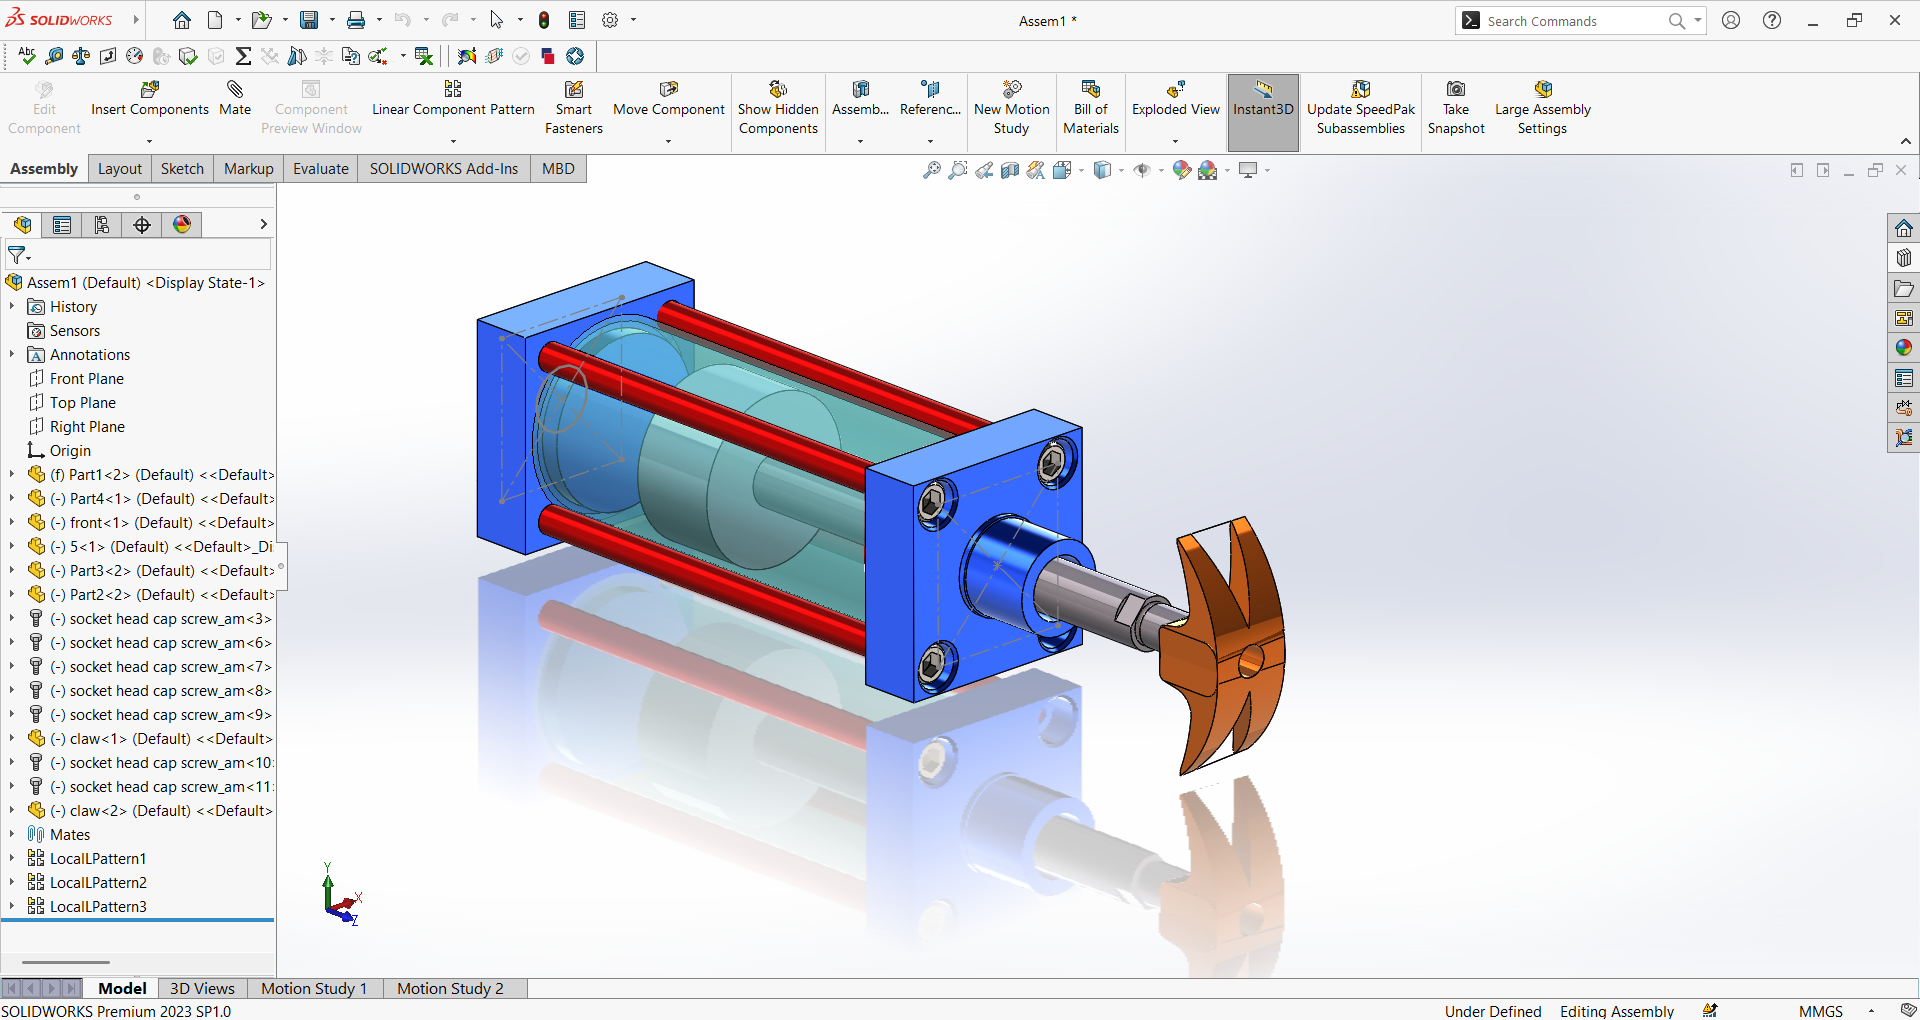Screen dimensions: 1920x1020
Task: Switch to Sketch tab
Action: click(182, 169)
